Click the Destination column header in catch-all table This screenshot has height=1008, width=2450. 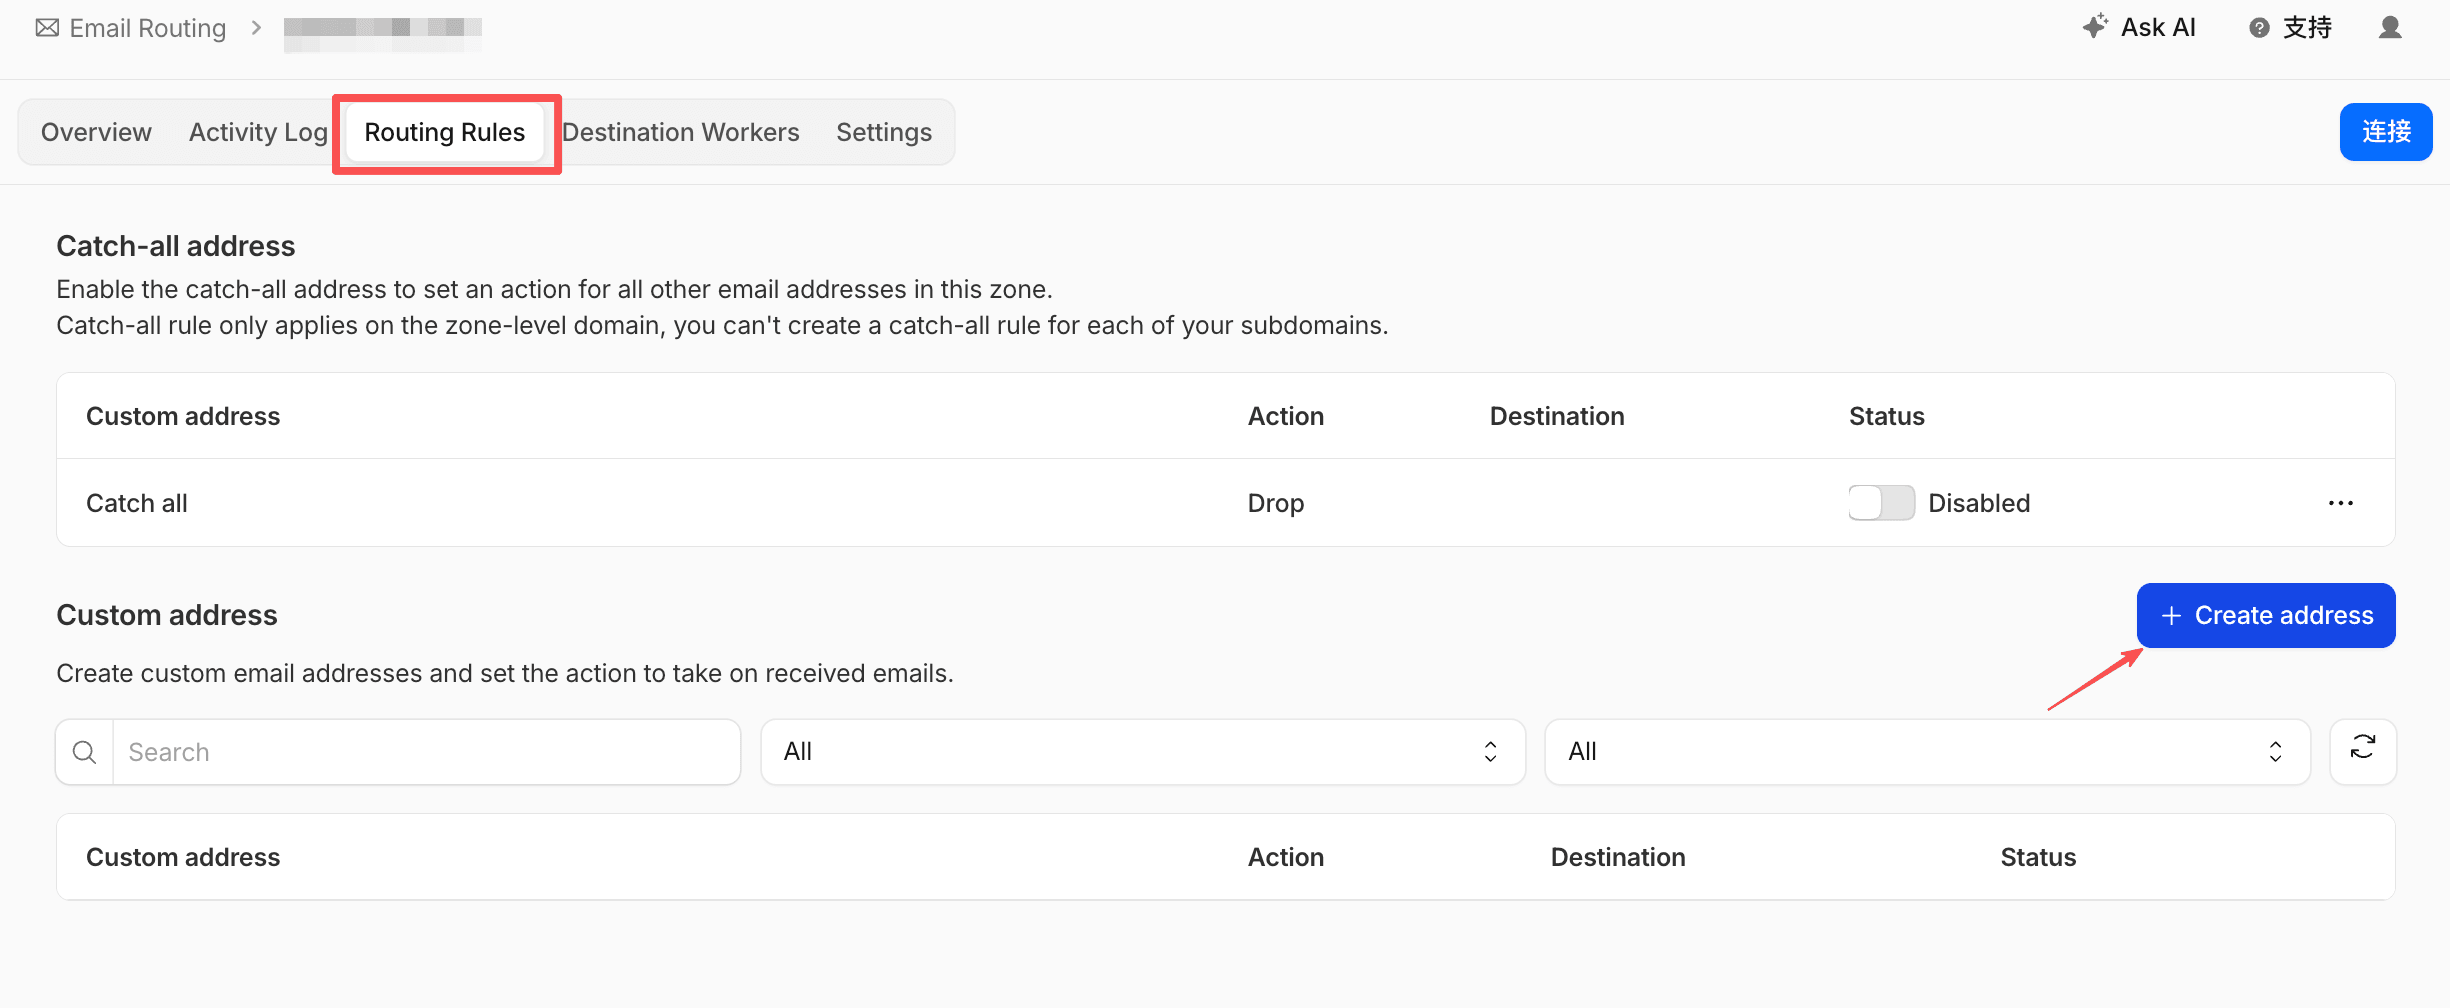1557,416
